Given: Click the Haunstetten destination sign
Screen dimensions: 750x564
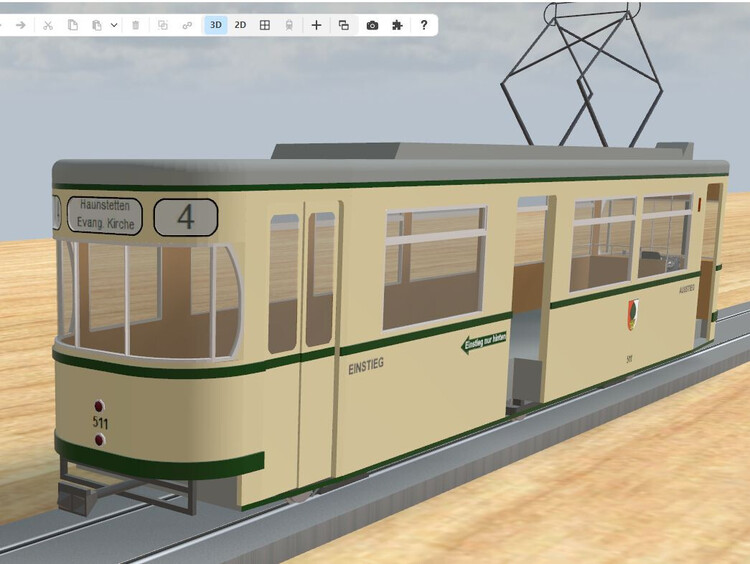Looking at the screenshot, I should (x=105, y=215).
